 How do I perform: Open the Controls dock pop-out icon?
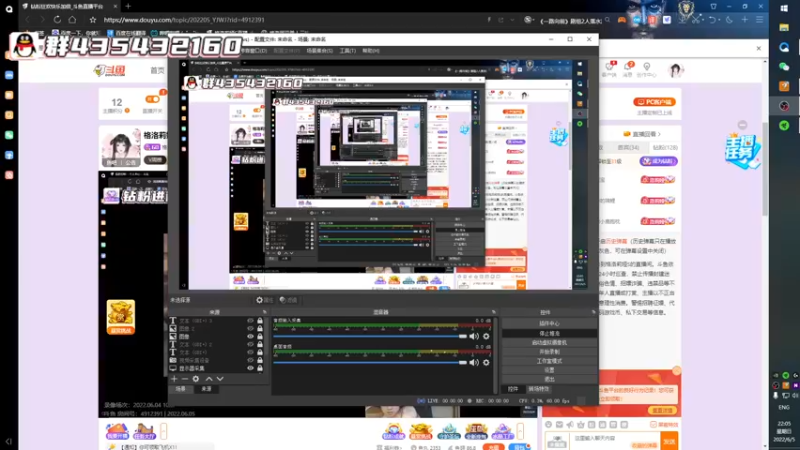[x=593, y=312]
